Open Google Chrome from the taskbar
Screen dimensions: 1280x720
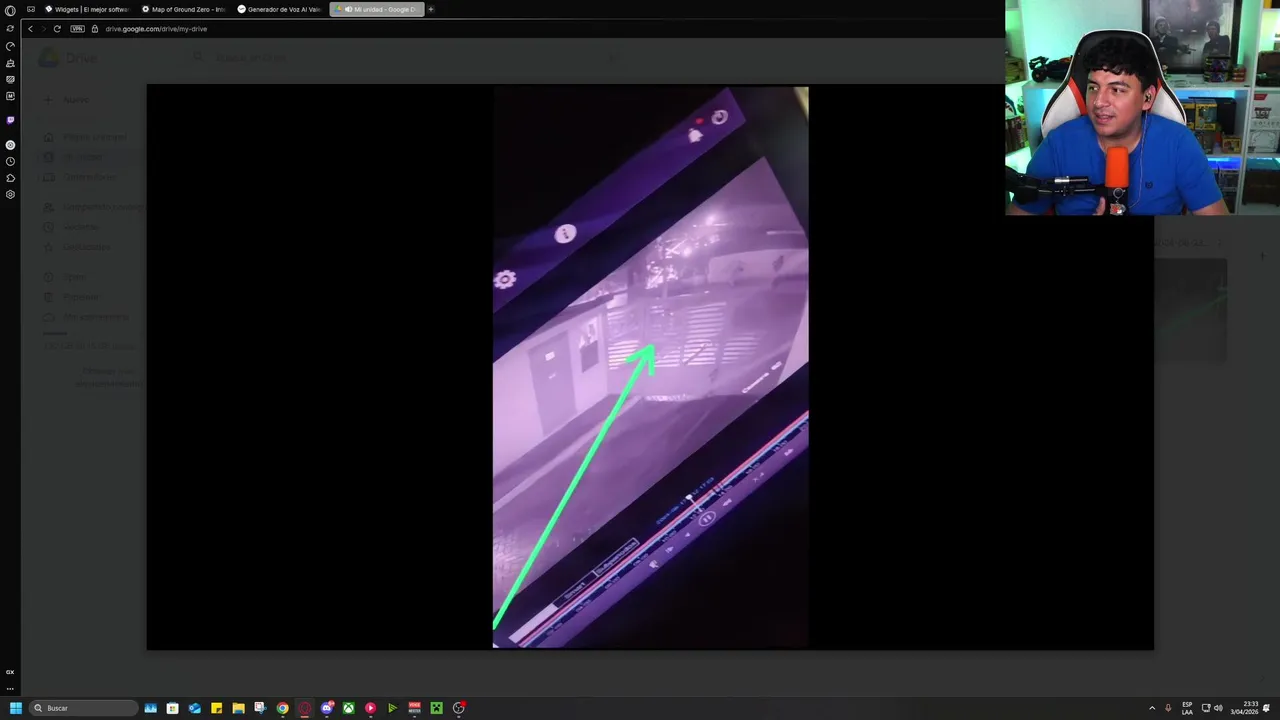click(x=282, y=708)
